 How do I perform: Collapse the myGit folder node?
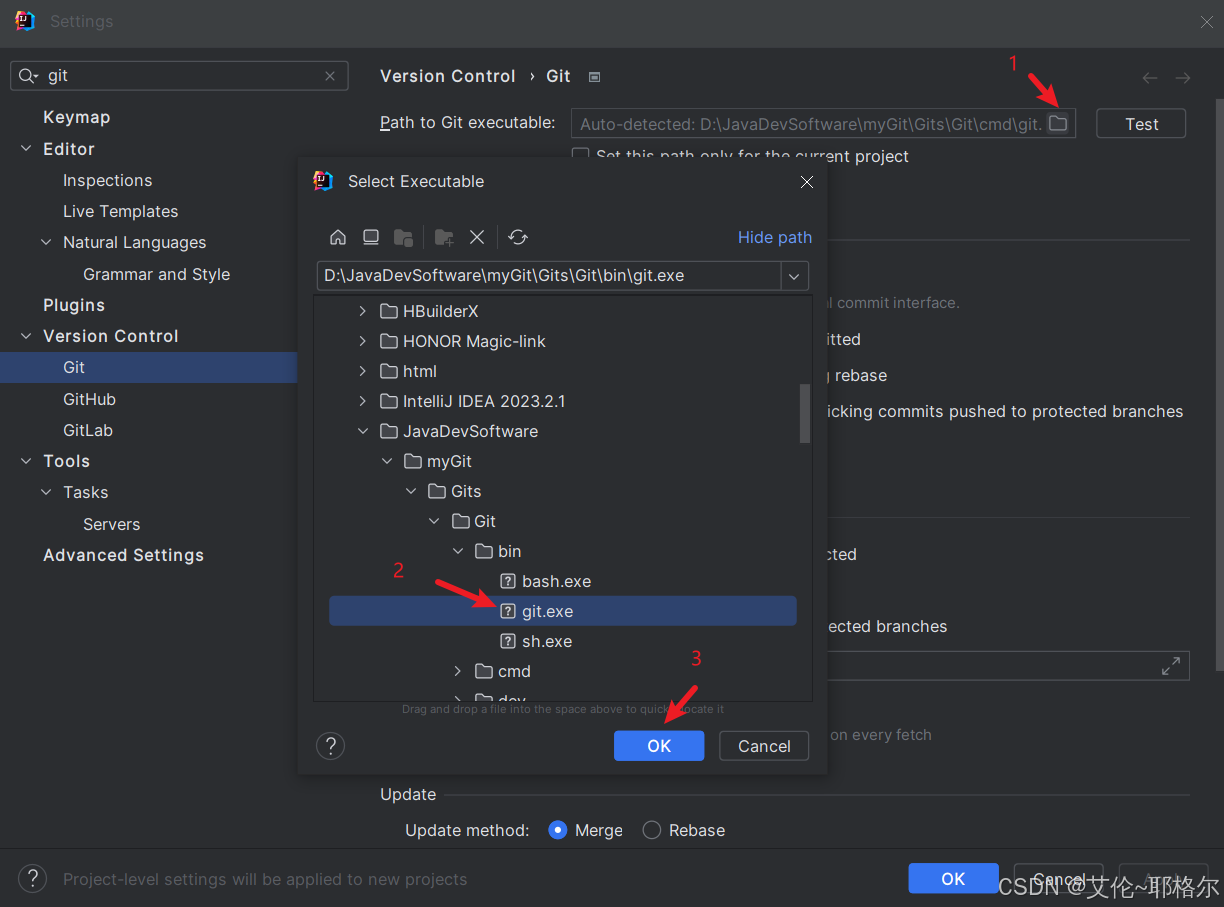pos(387,461)
